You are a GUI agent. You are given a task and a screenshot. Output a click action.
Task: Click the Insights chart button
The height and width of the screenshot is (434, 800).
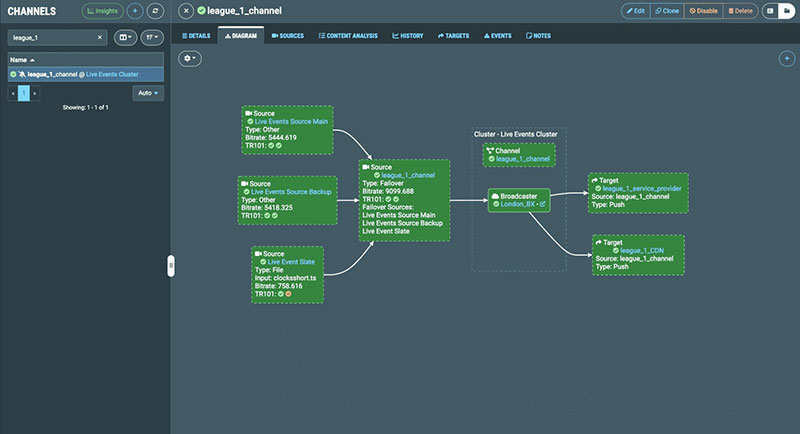pyautogui.click(x=103, y=11)
